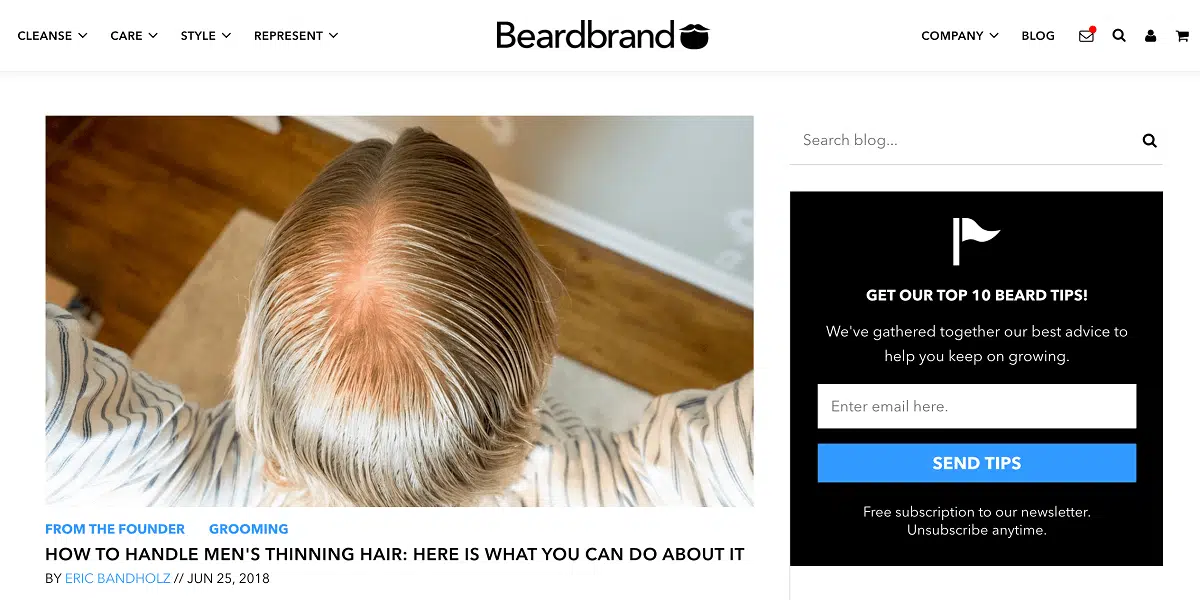Open the Represent dropdown menu
Screen dimensions: 1200x600
pos(296,35)
